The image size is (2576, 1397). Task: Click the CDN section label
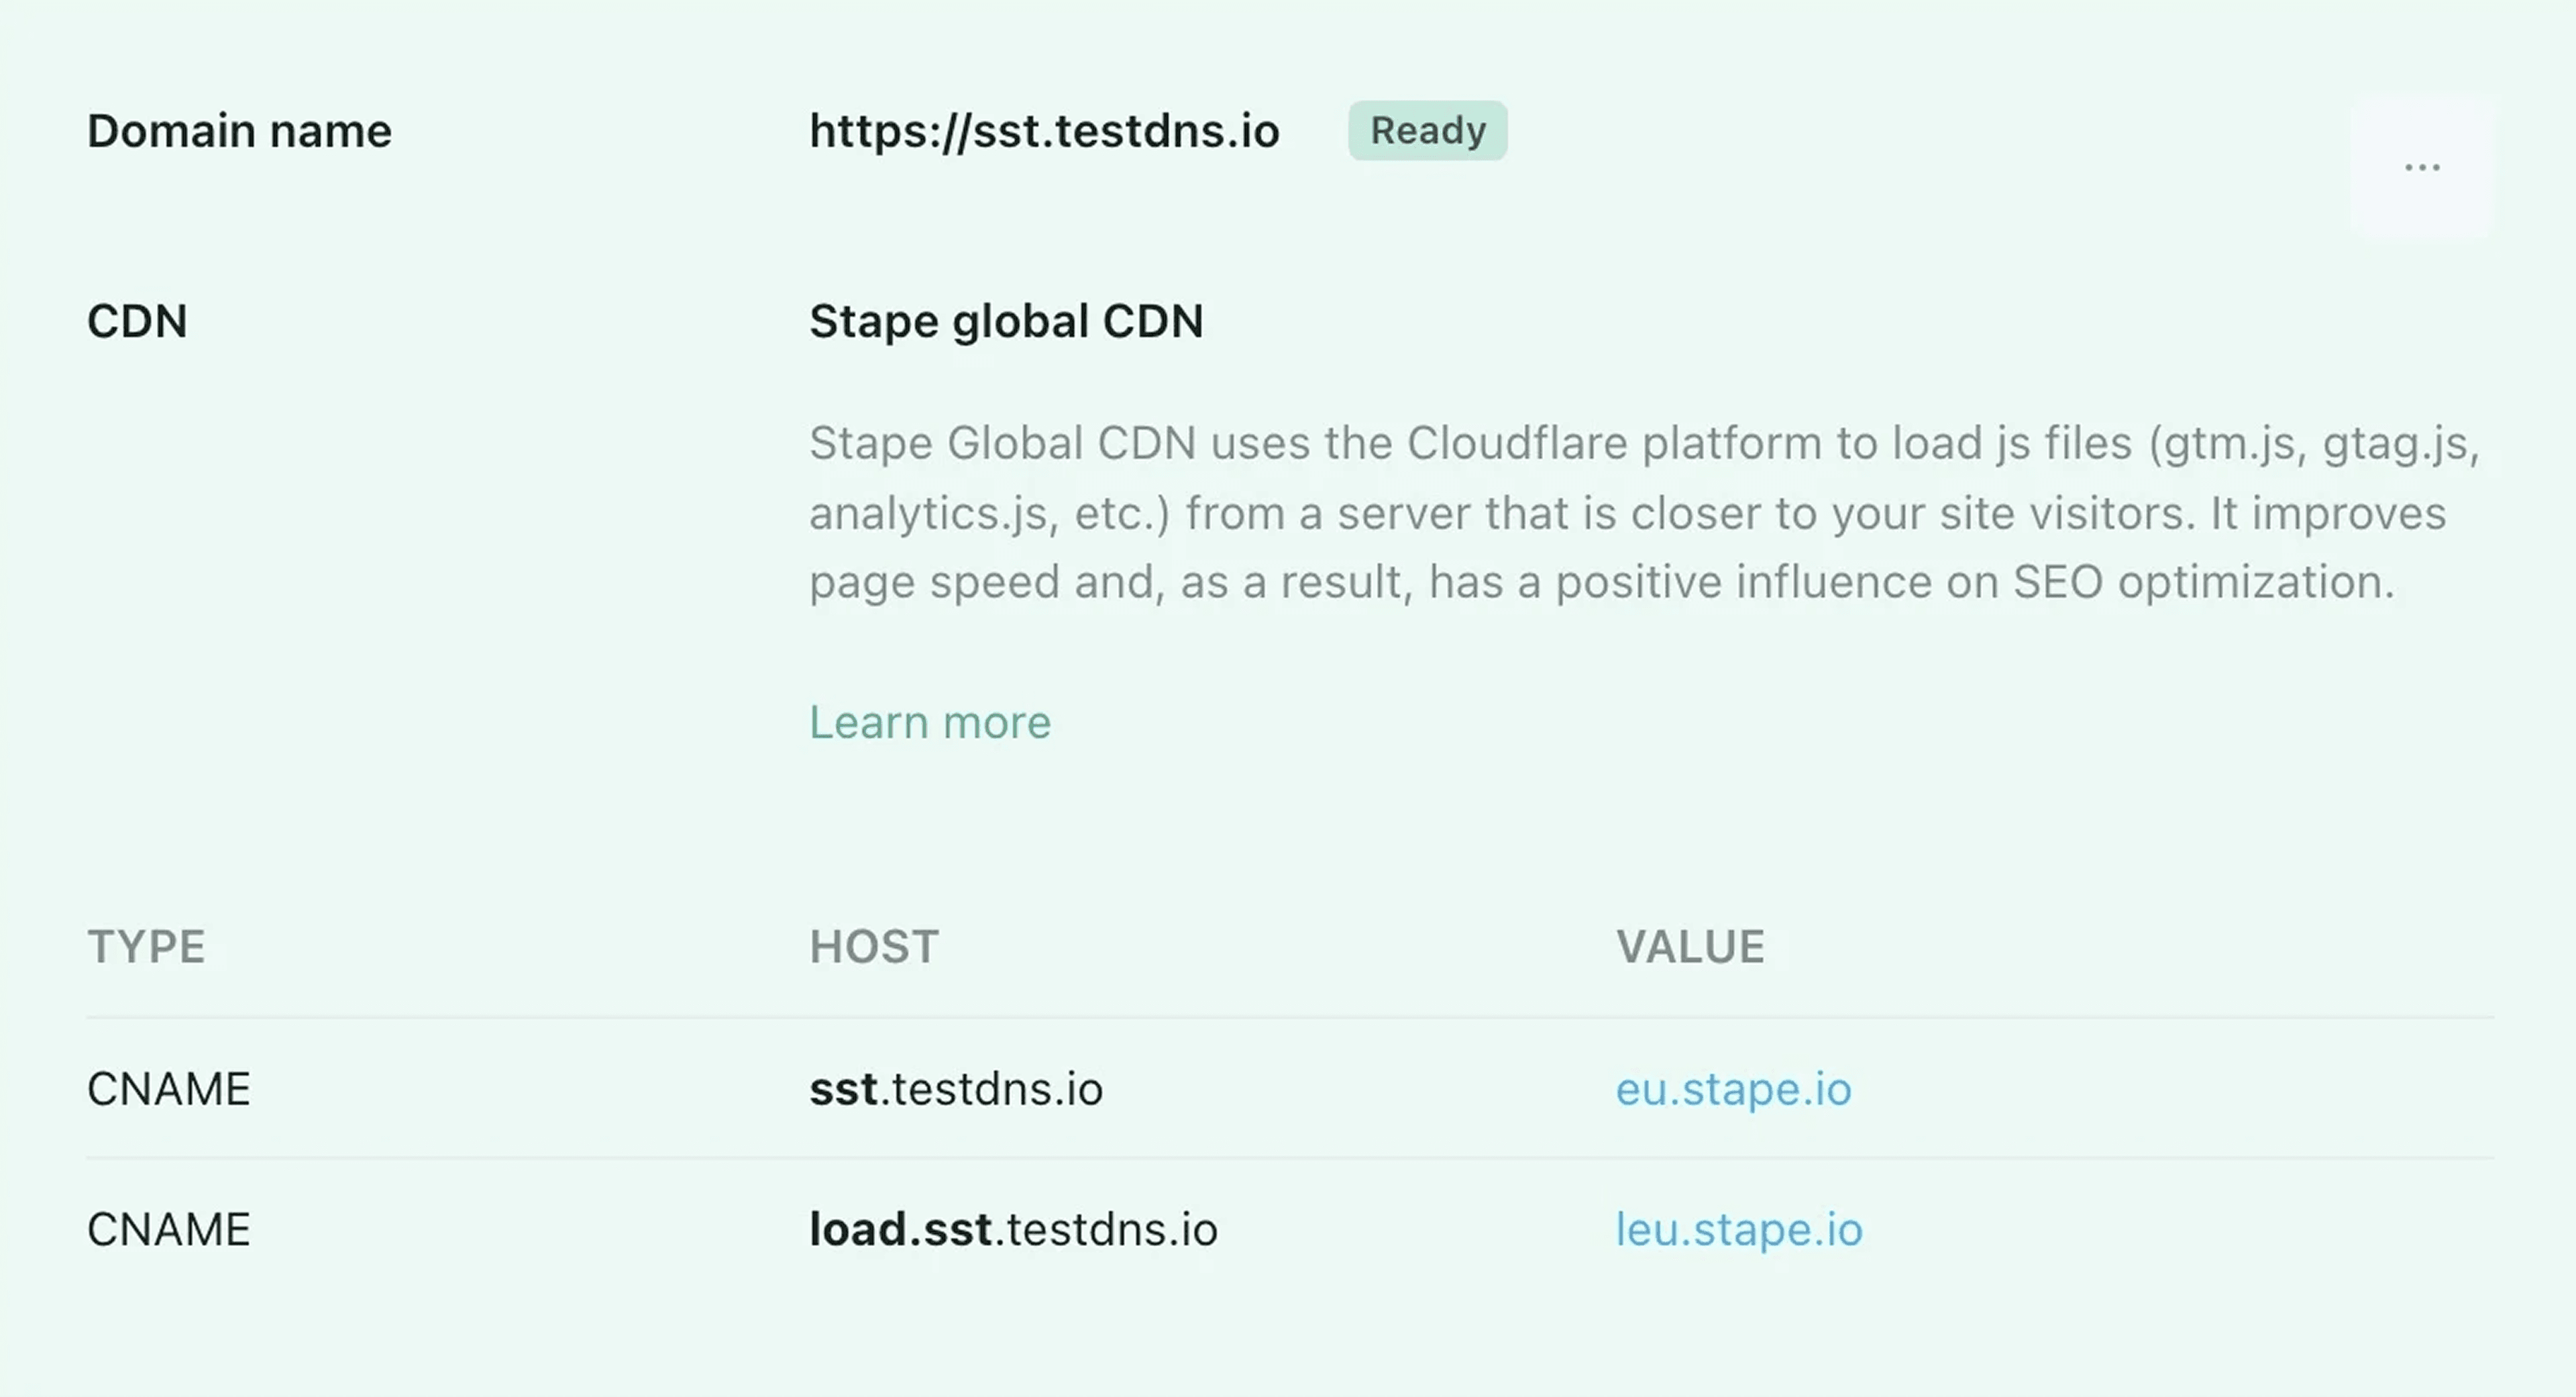[136, 321]
